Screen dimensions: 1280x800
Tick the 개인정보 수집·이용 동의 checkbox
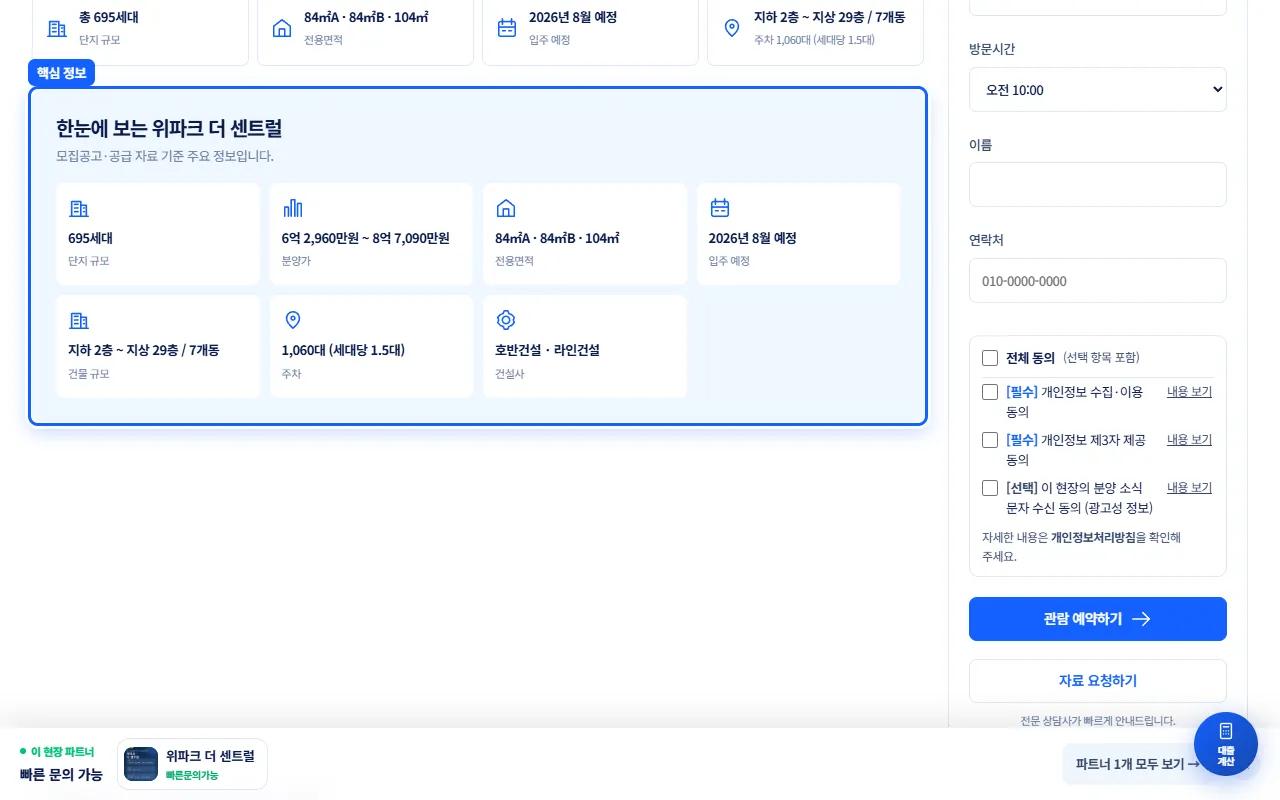coord(990,392)
